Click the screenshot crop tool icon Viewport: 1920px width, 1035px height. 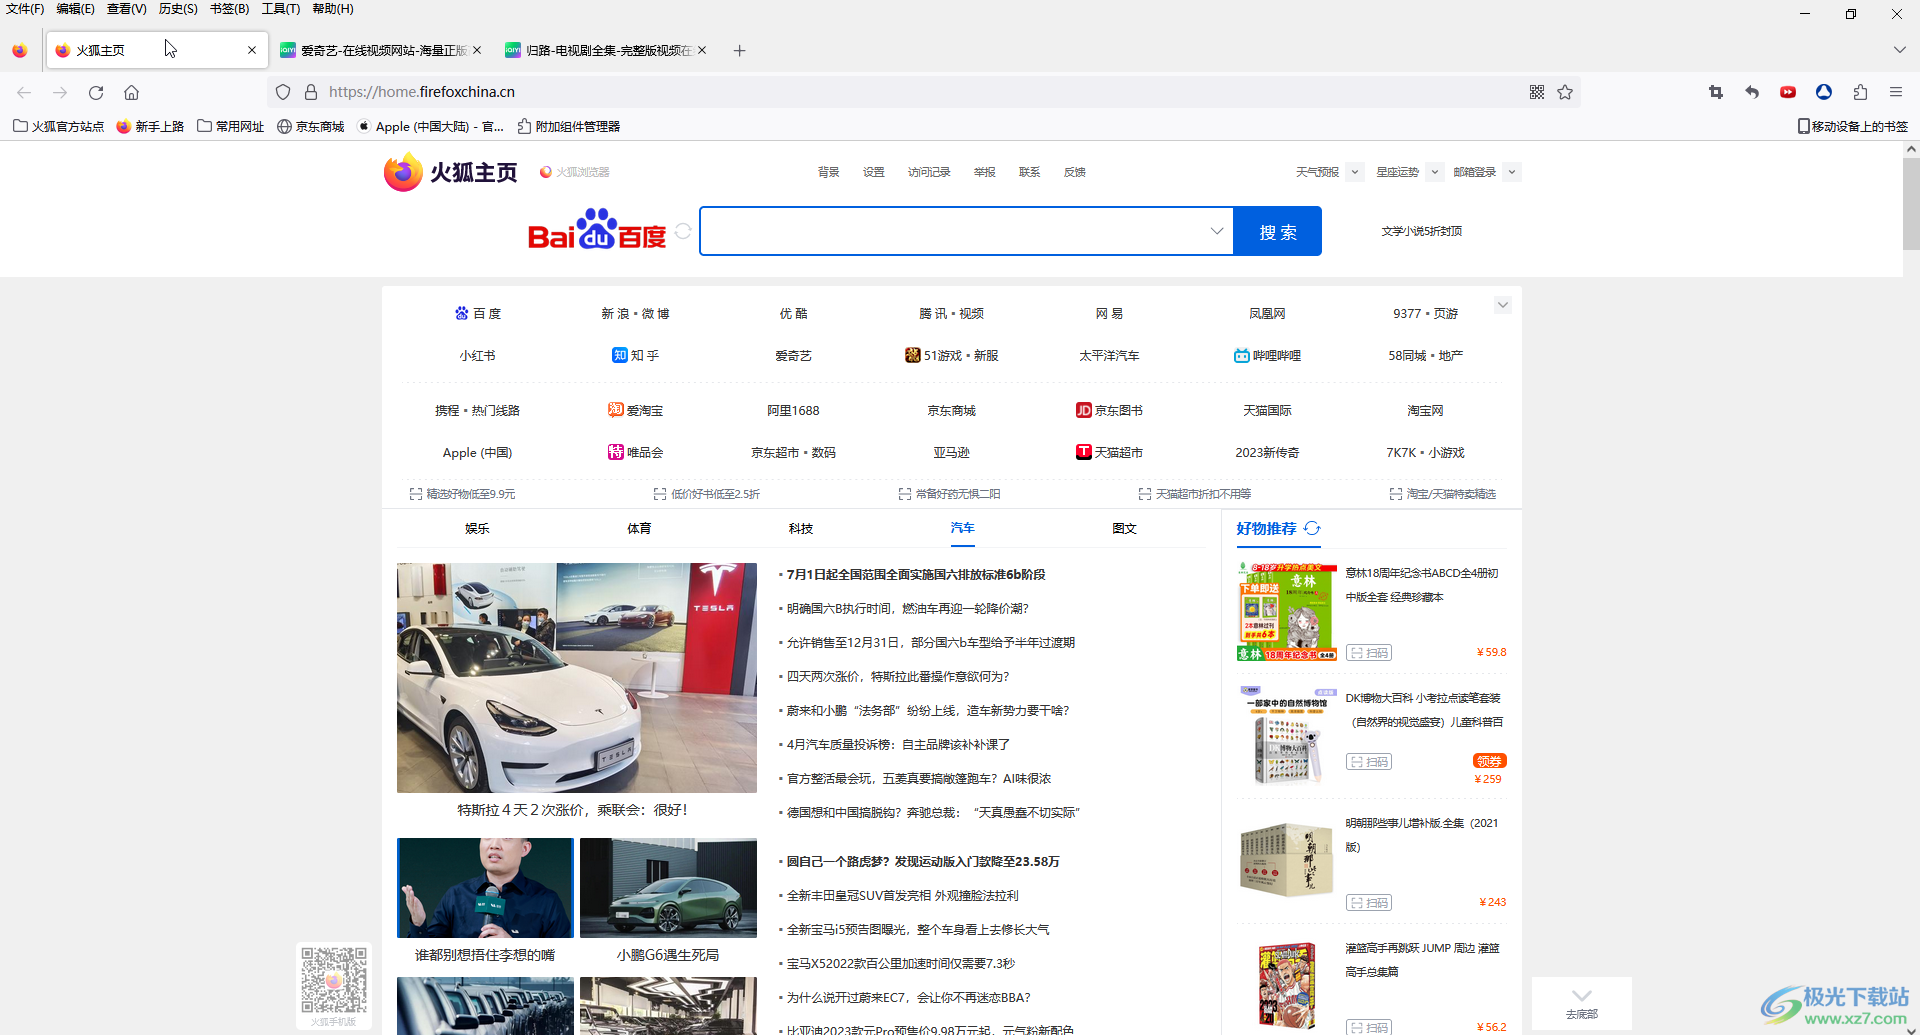[1716, 92]
